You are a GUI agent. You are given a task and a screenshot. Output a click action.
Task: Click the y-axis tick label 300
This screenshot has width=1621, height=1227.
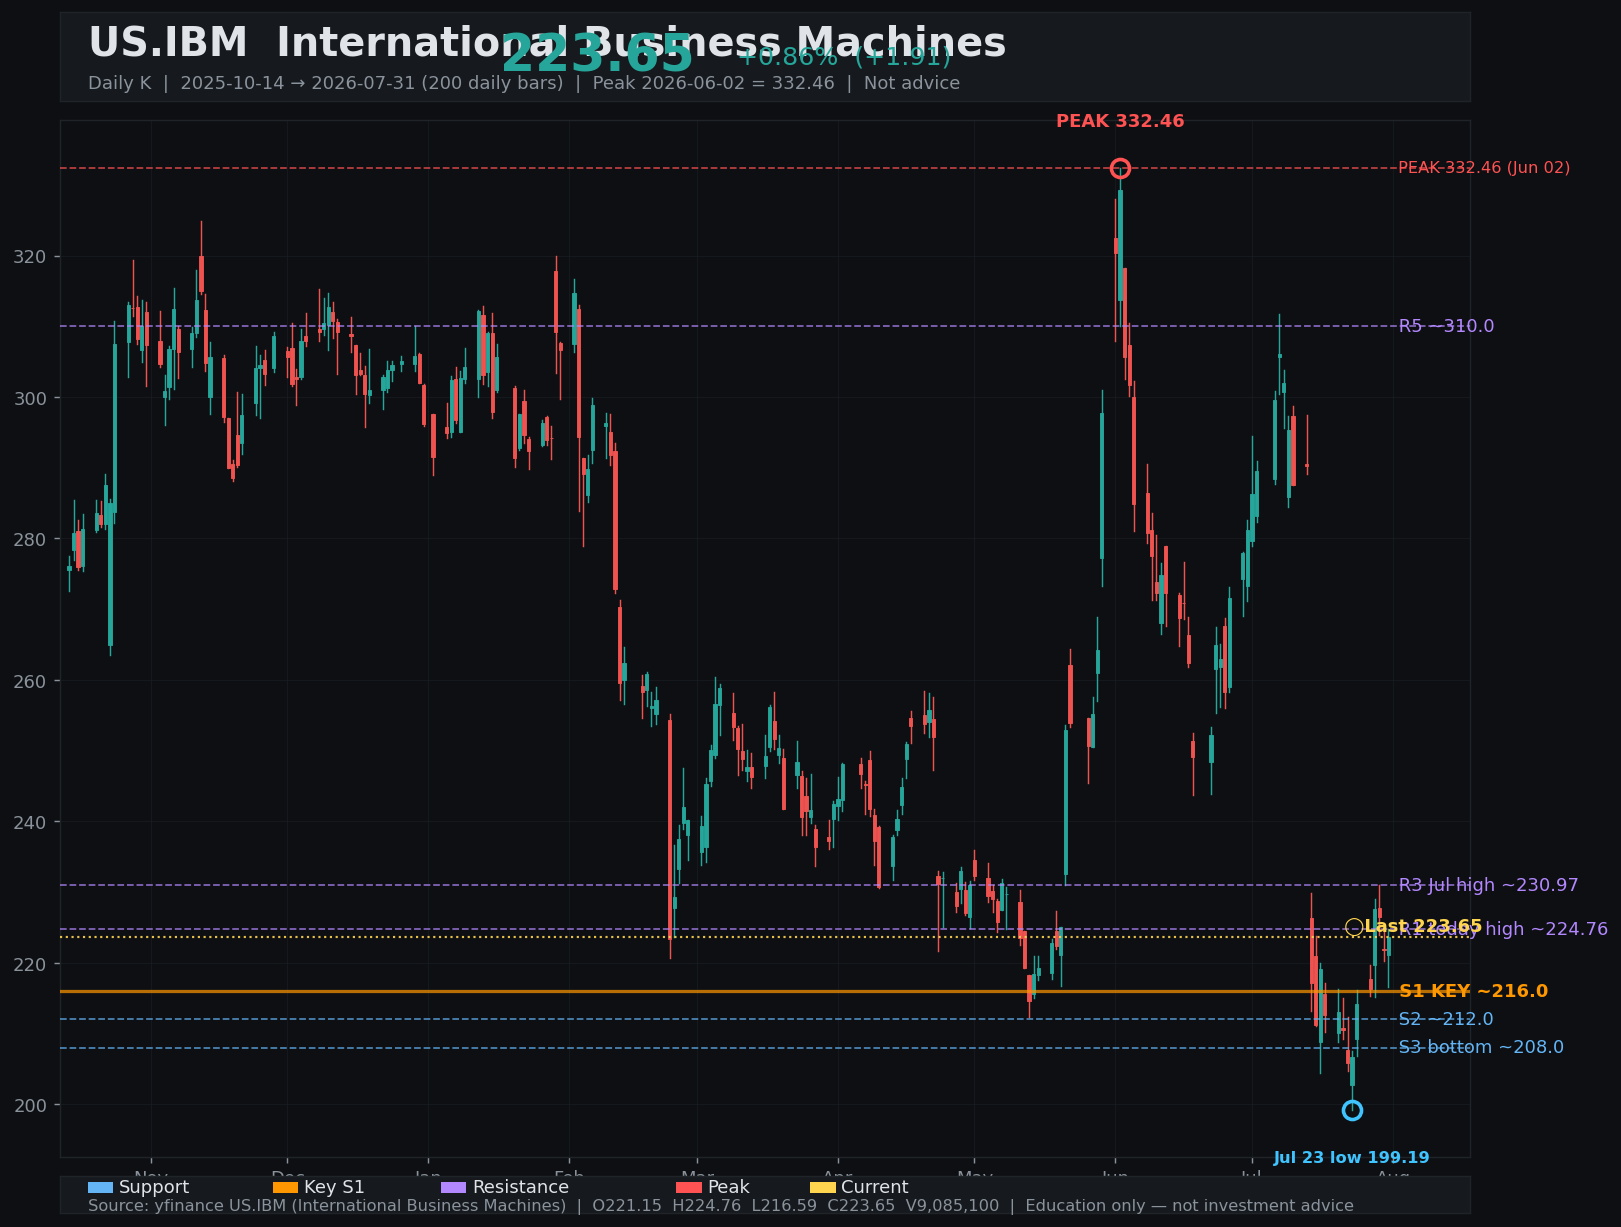point(31,398)
